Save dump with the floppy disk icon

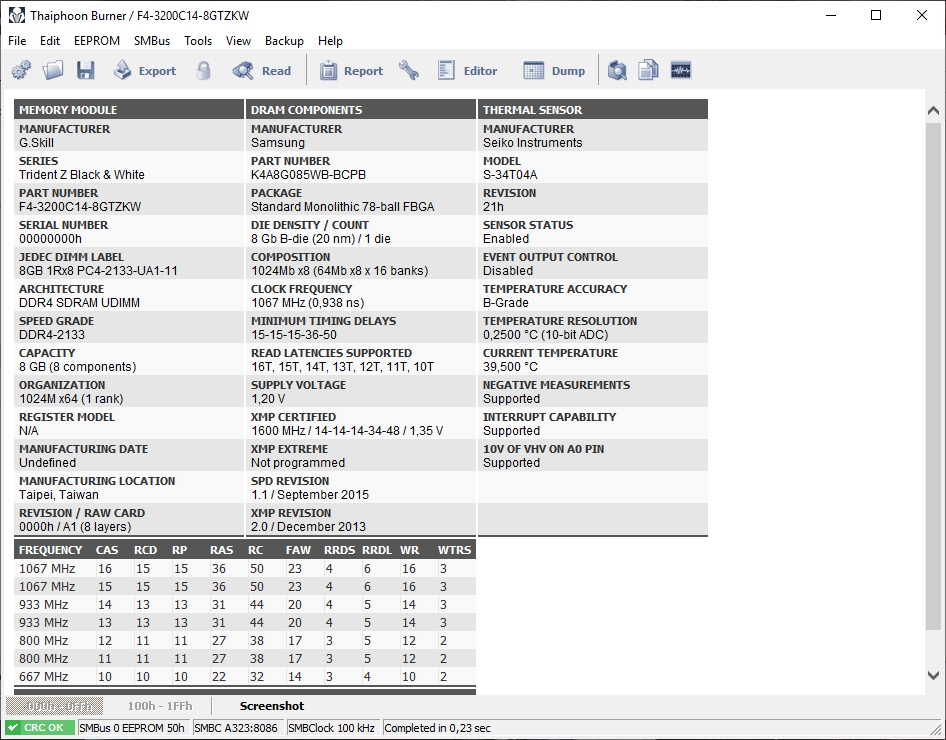coord(86,71)
